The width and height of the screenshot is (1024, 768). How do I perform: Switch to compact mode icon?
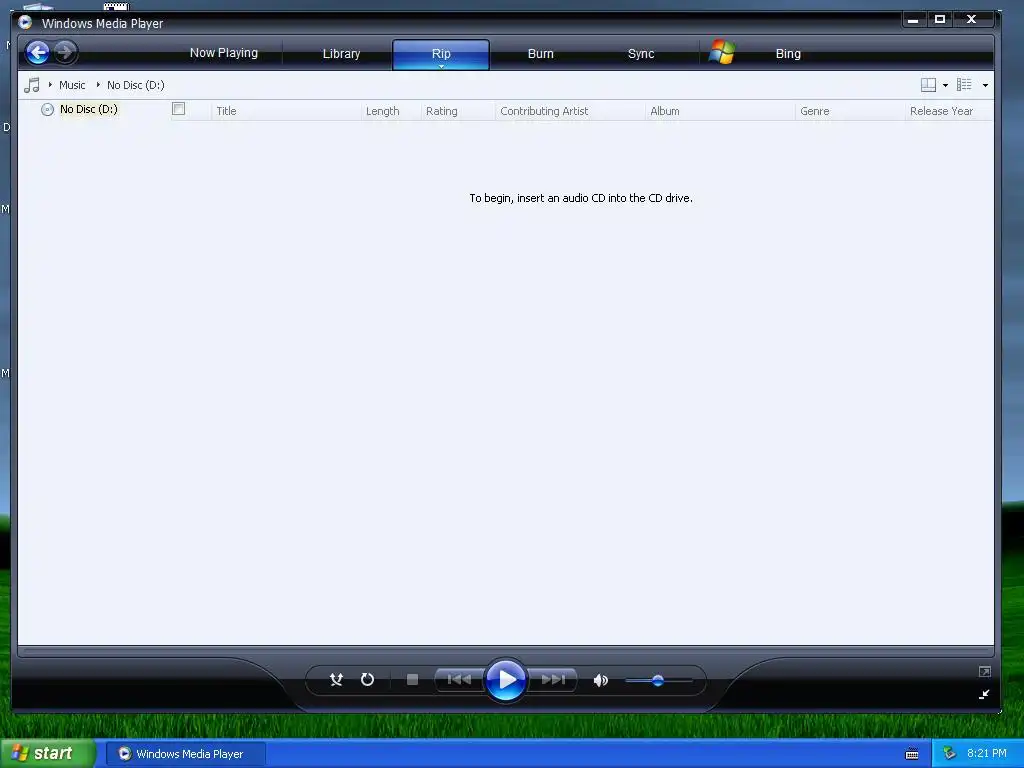984,694
